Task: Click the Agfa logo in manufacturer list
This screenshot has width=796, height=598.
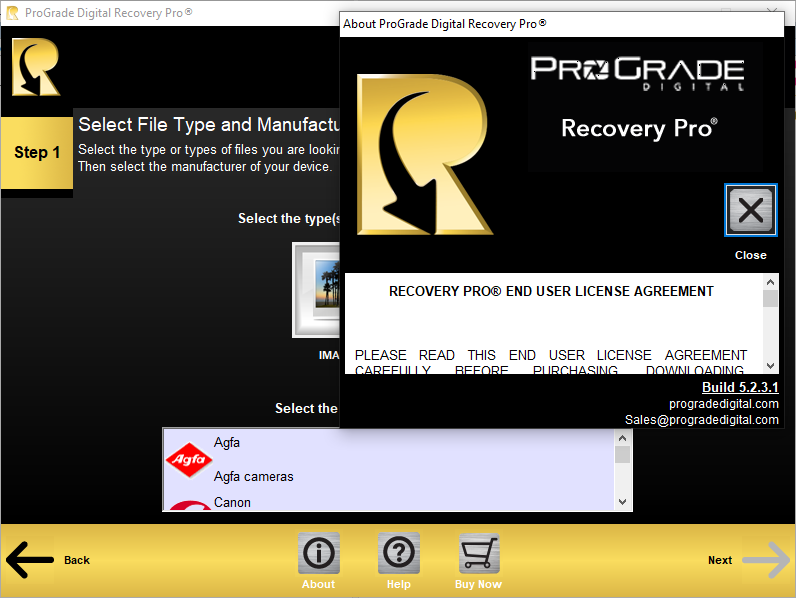Action: [189, 460]
